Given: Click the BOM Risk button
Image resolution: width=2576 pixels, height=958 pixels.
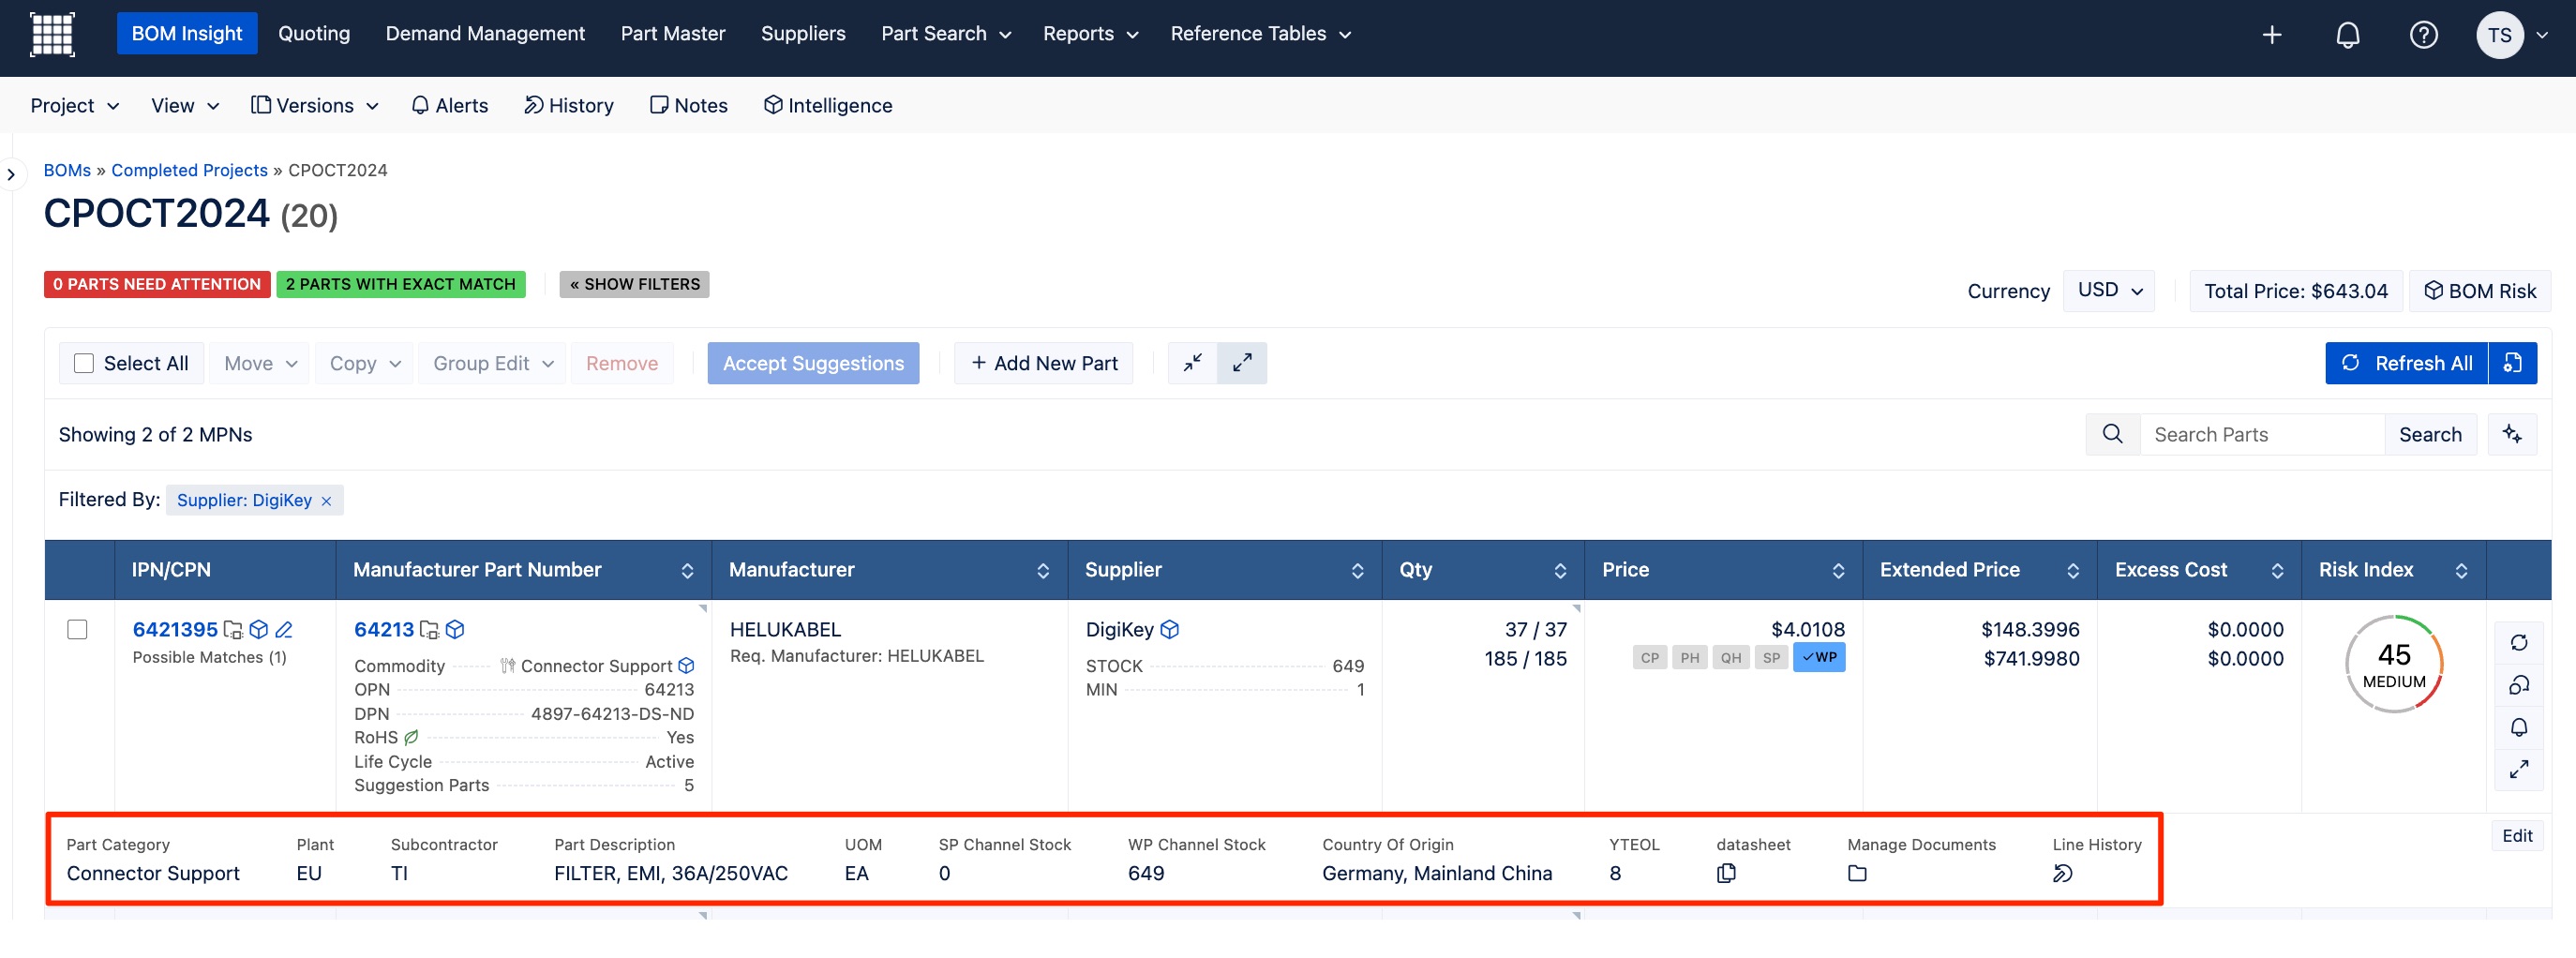Looking at the screenshot, I should pyautogui.click(x=2479, y=291).
